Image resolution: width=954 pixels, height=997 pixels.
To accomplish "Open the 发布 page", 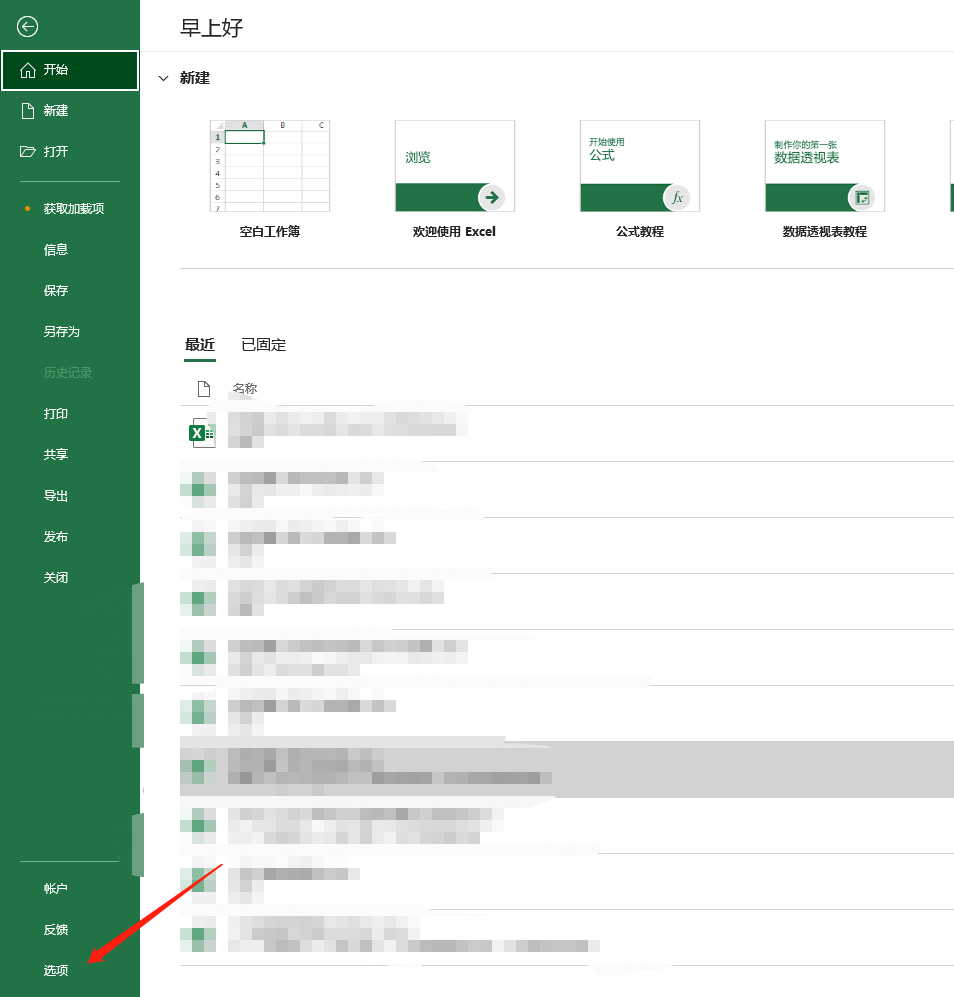I will coord(55,537).
